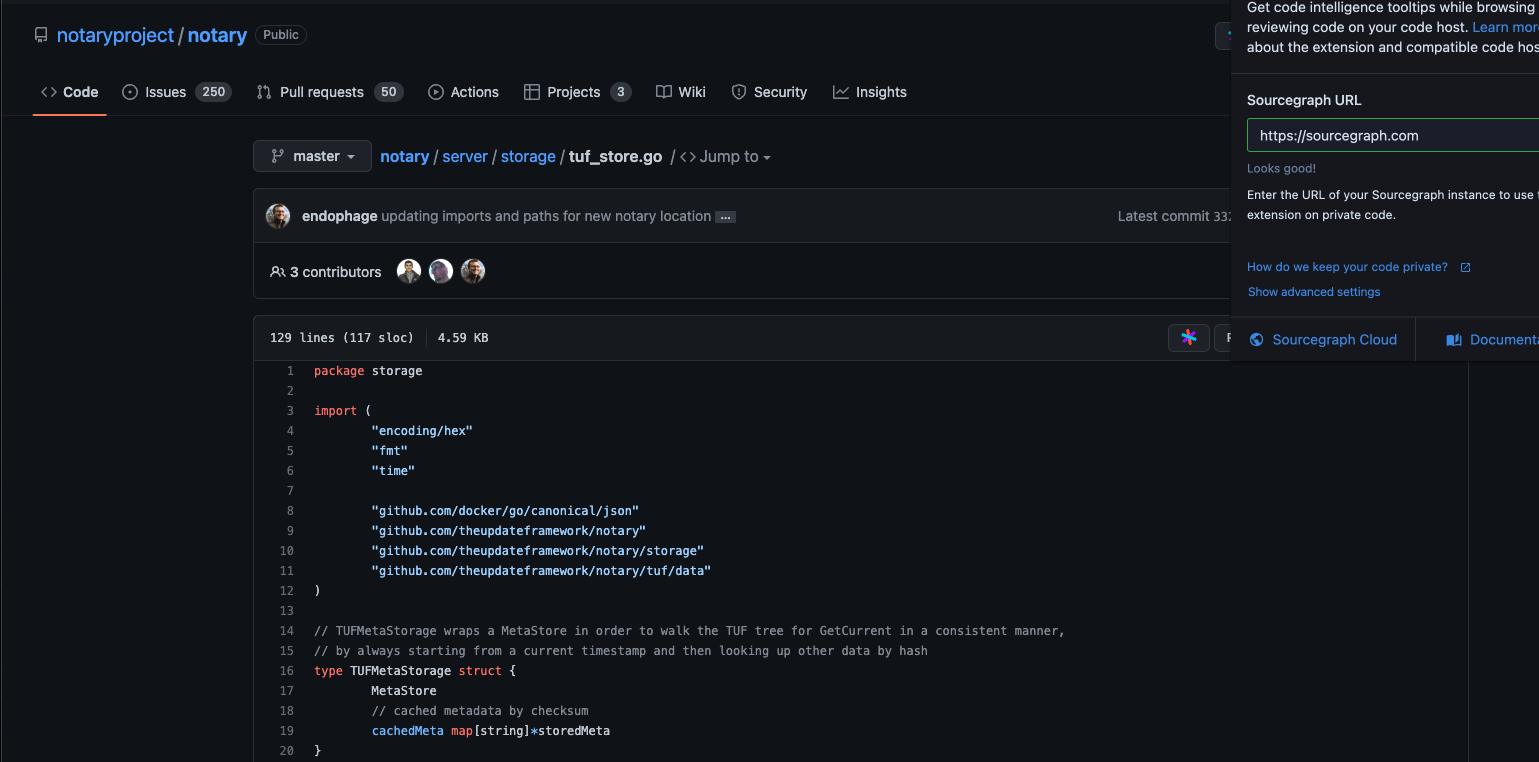Click the contributors people icon
The image size is (1539, 762).
pos(278,272)
